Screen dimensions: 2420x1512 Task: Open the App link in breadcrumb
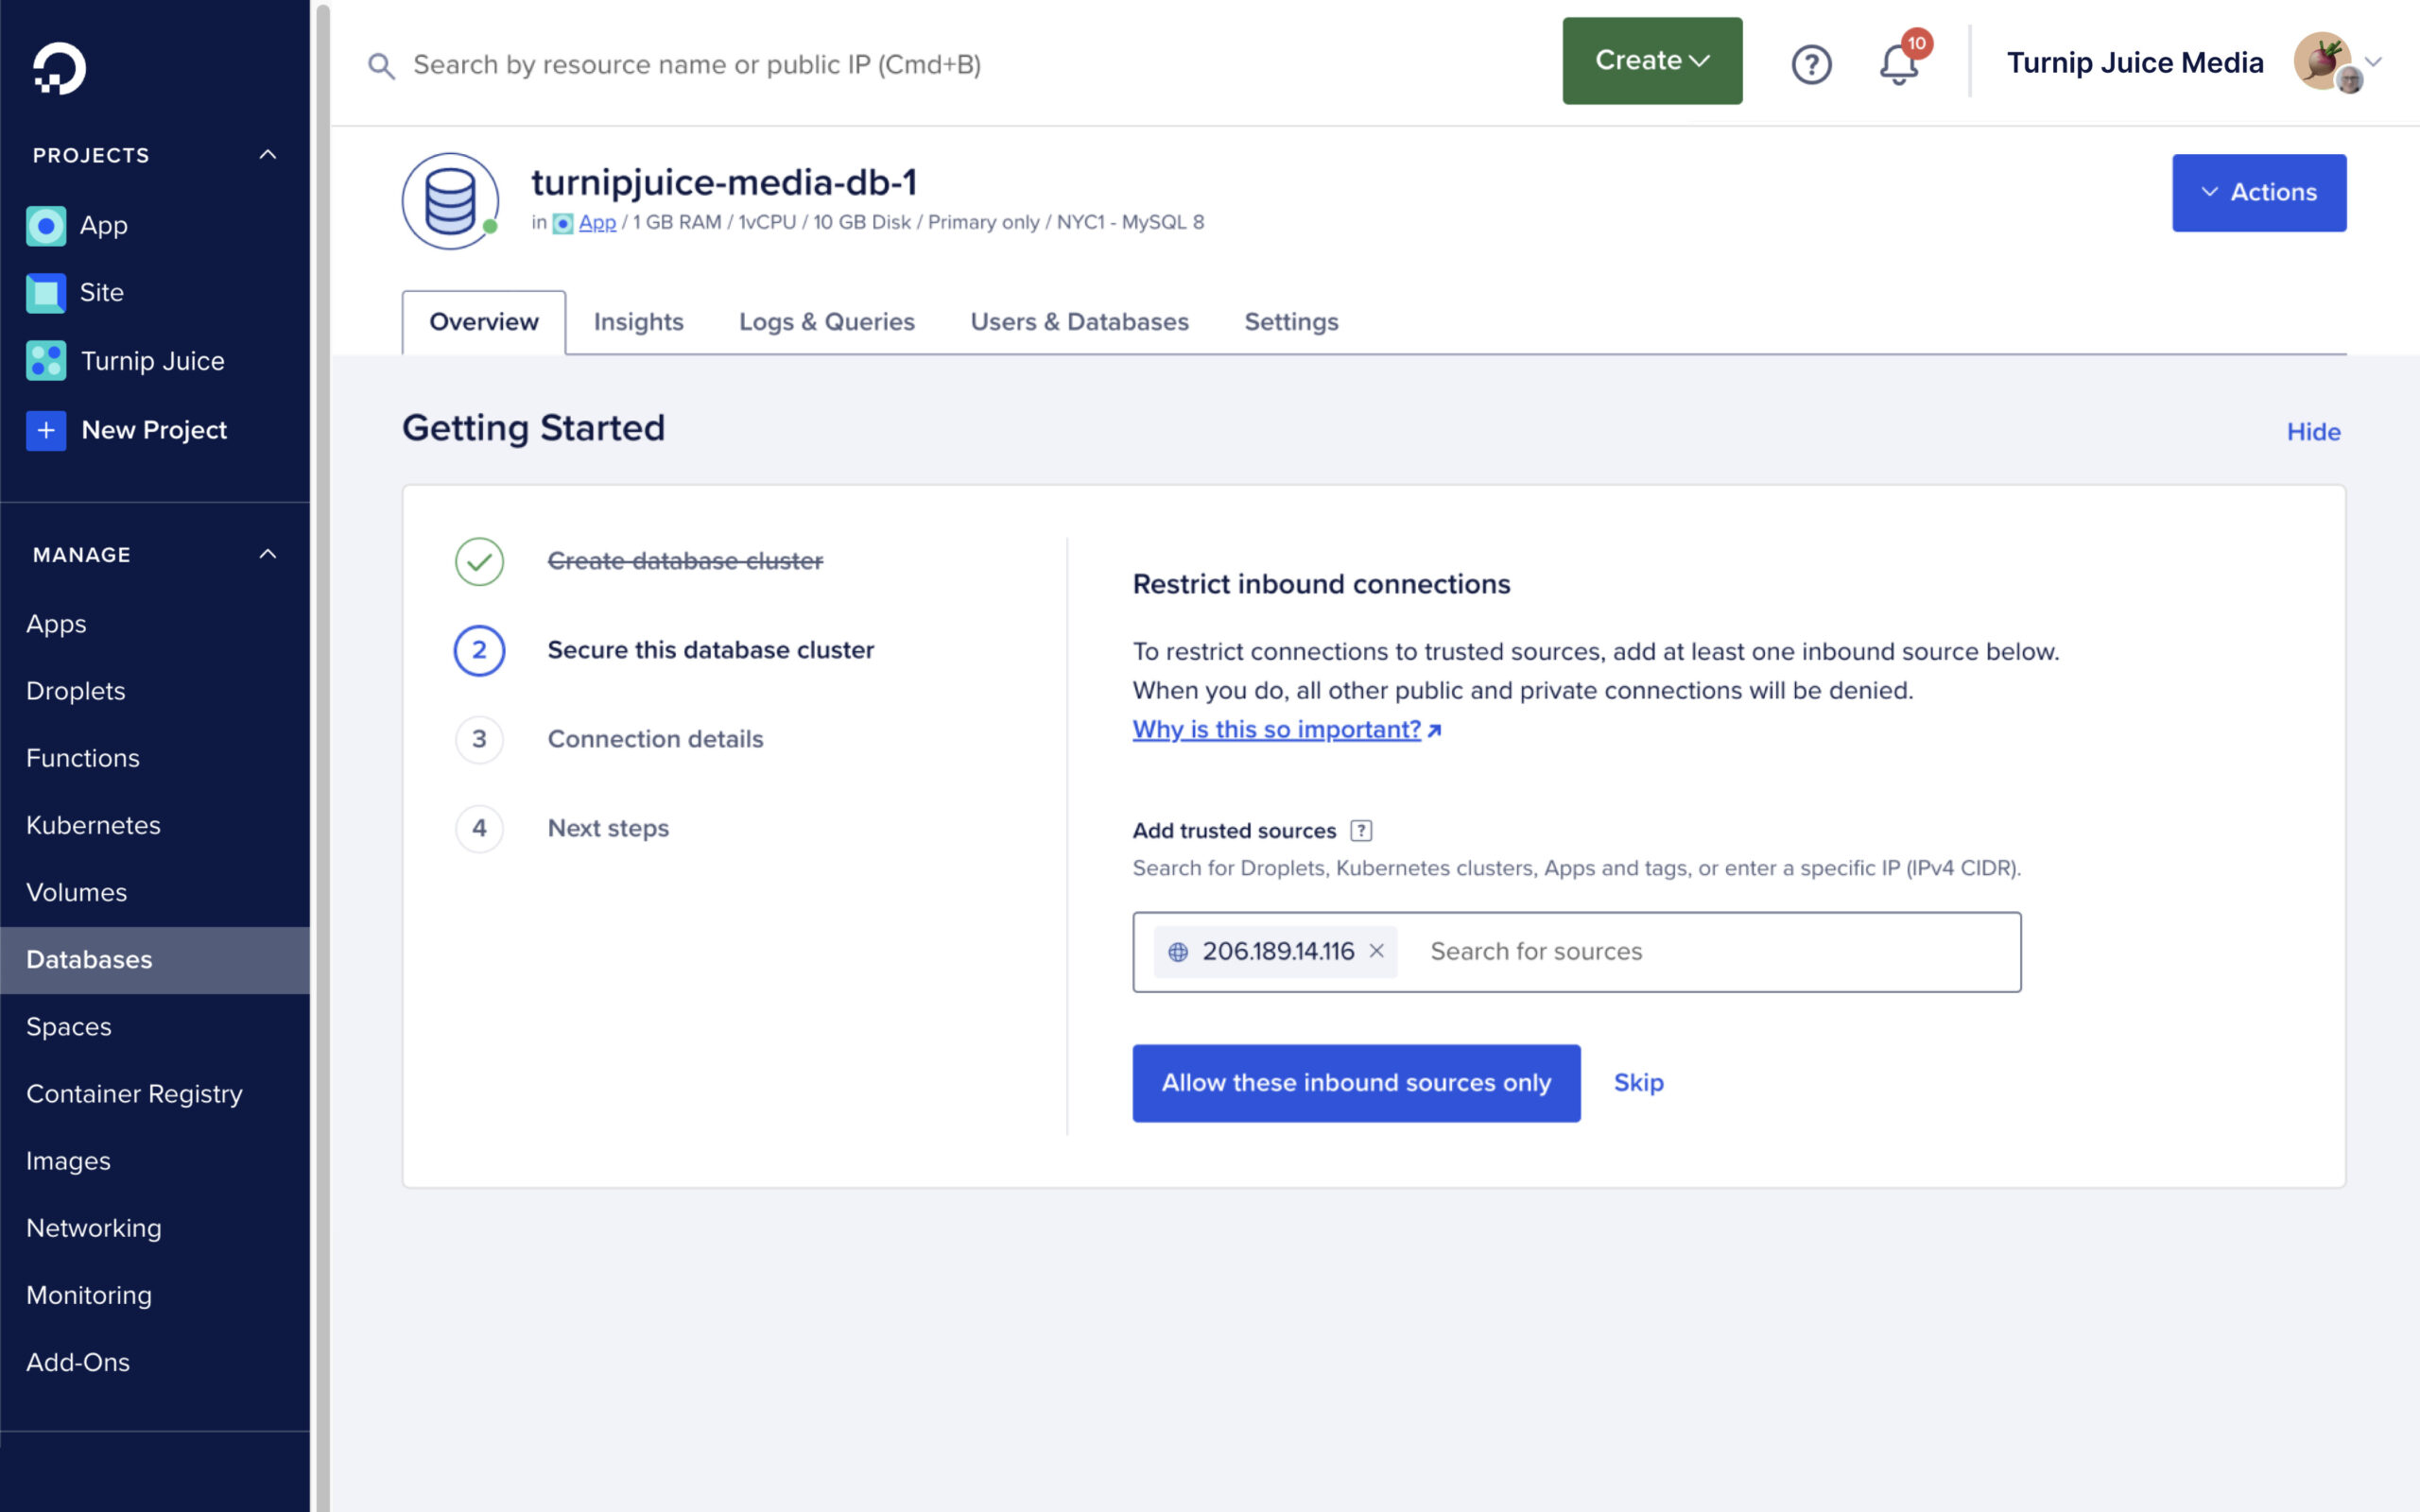coord(597,223)
